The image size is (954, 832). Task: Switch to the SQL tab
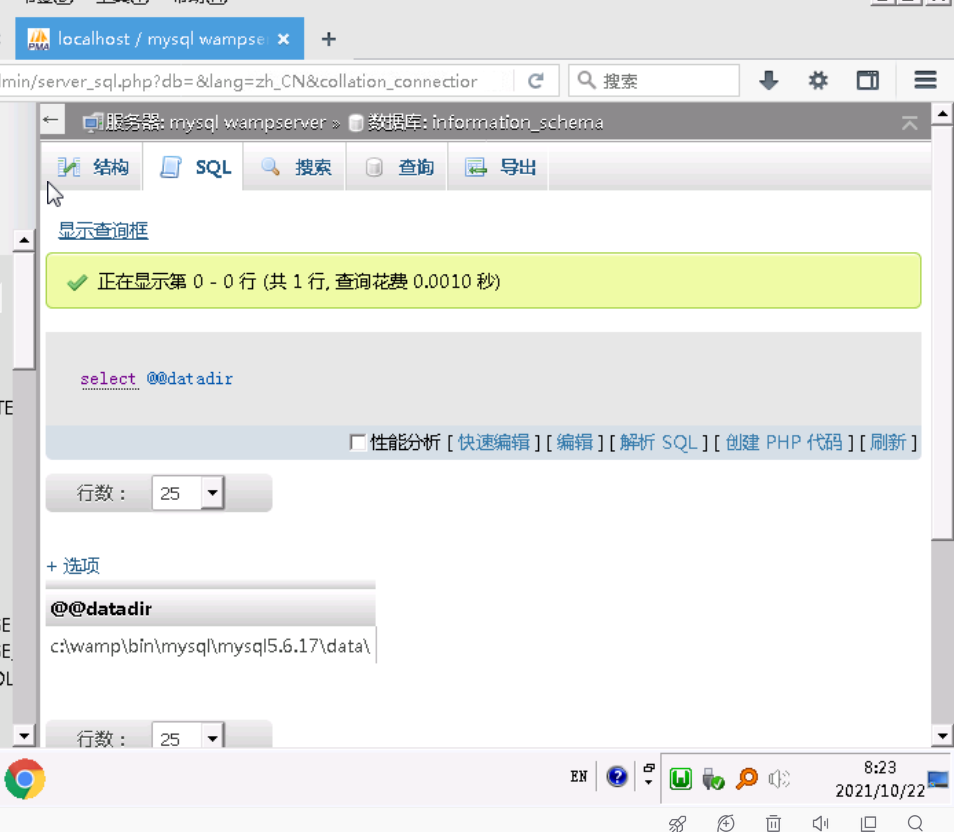[194, 167]
